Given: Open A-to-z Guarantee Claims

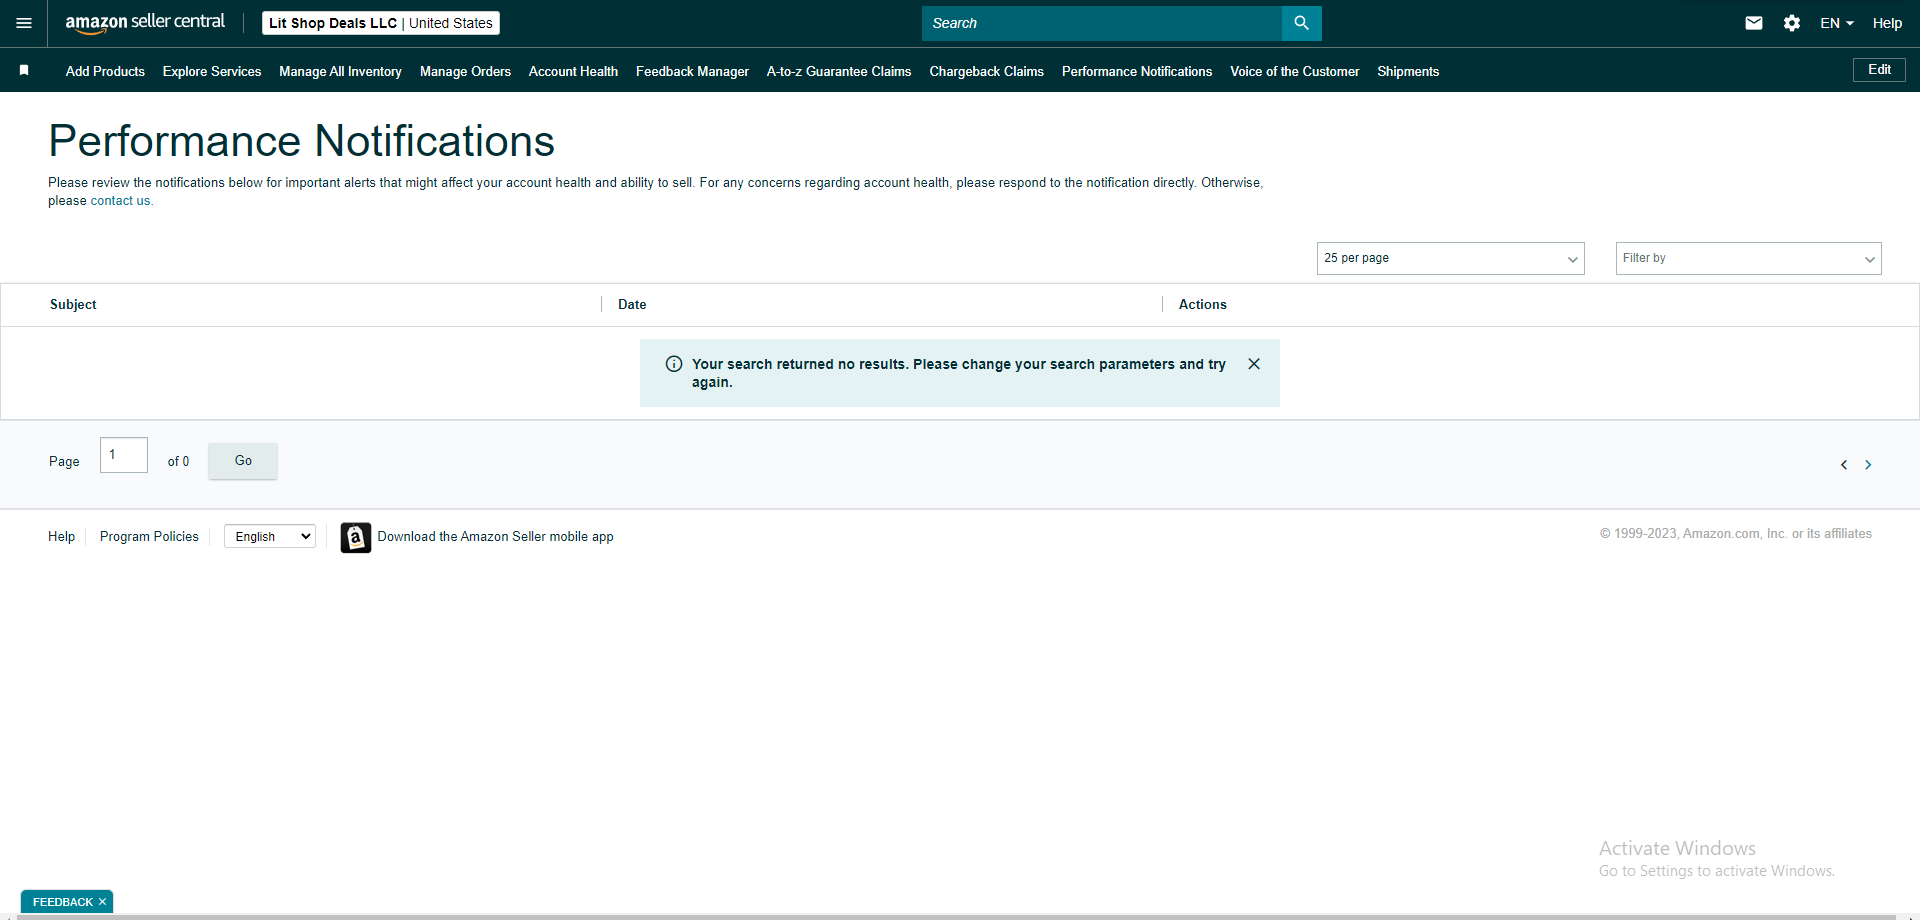Looking at the screenshot, I should point(839,71).
